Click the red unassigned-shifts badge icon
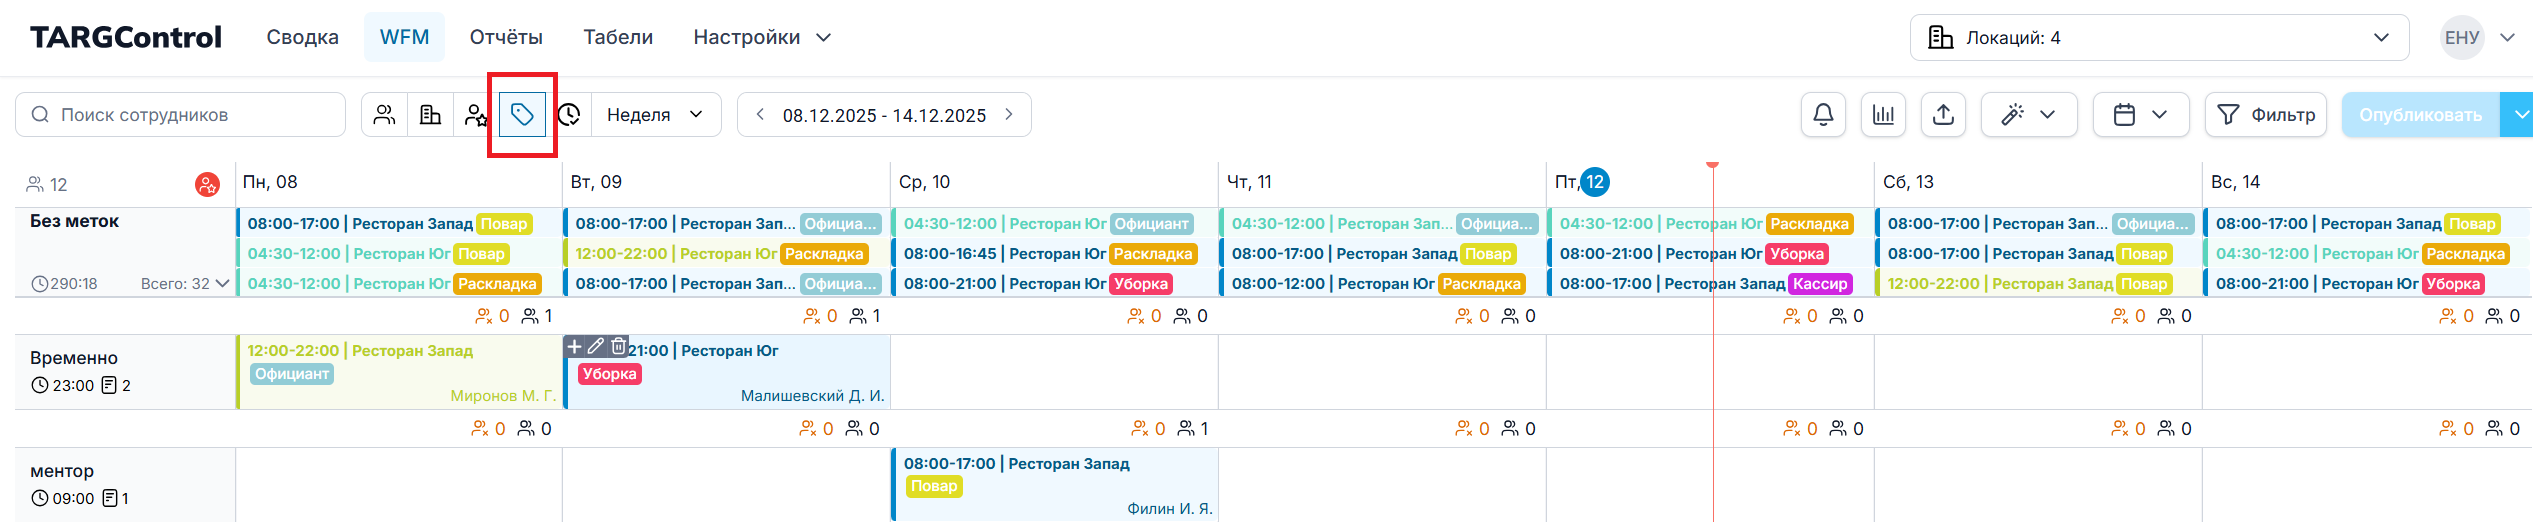The image size is (2533, 522). tap(207, 184)
